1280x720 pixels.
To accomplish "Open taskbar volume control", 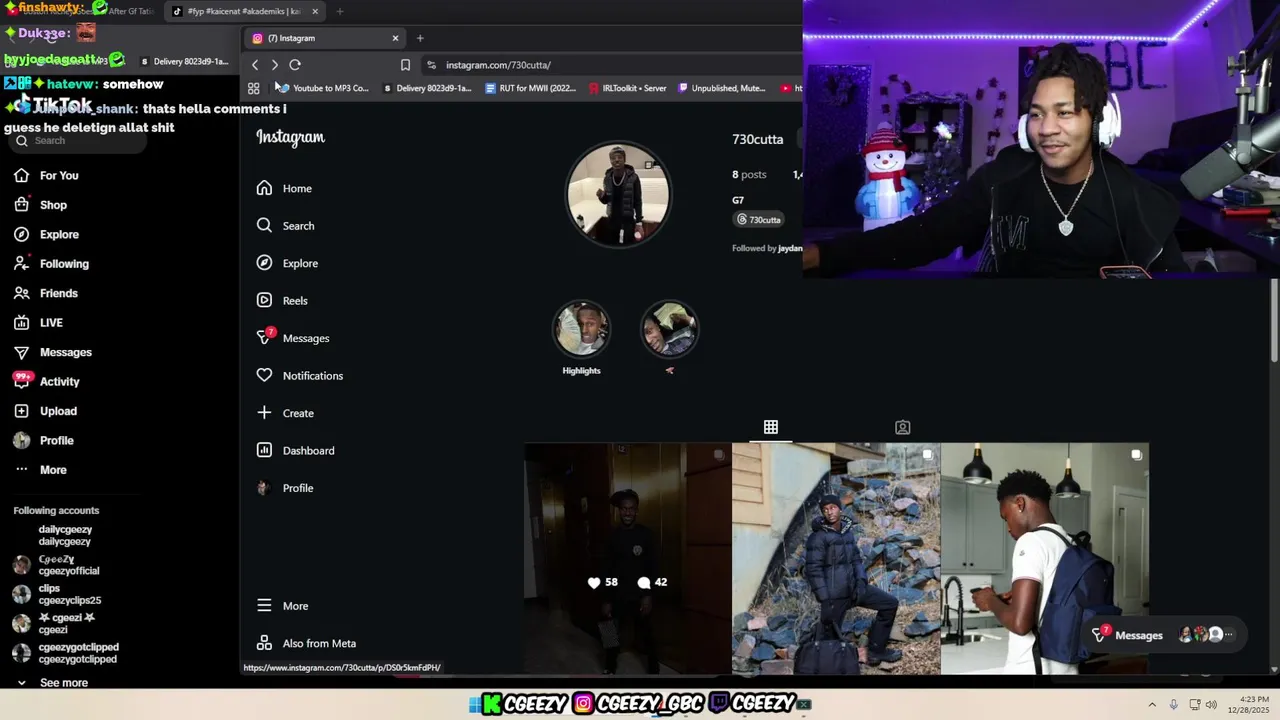I will click(1211, 705).
